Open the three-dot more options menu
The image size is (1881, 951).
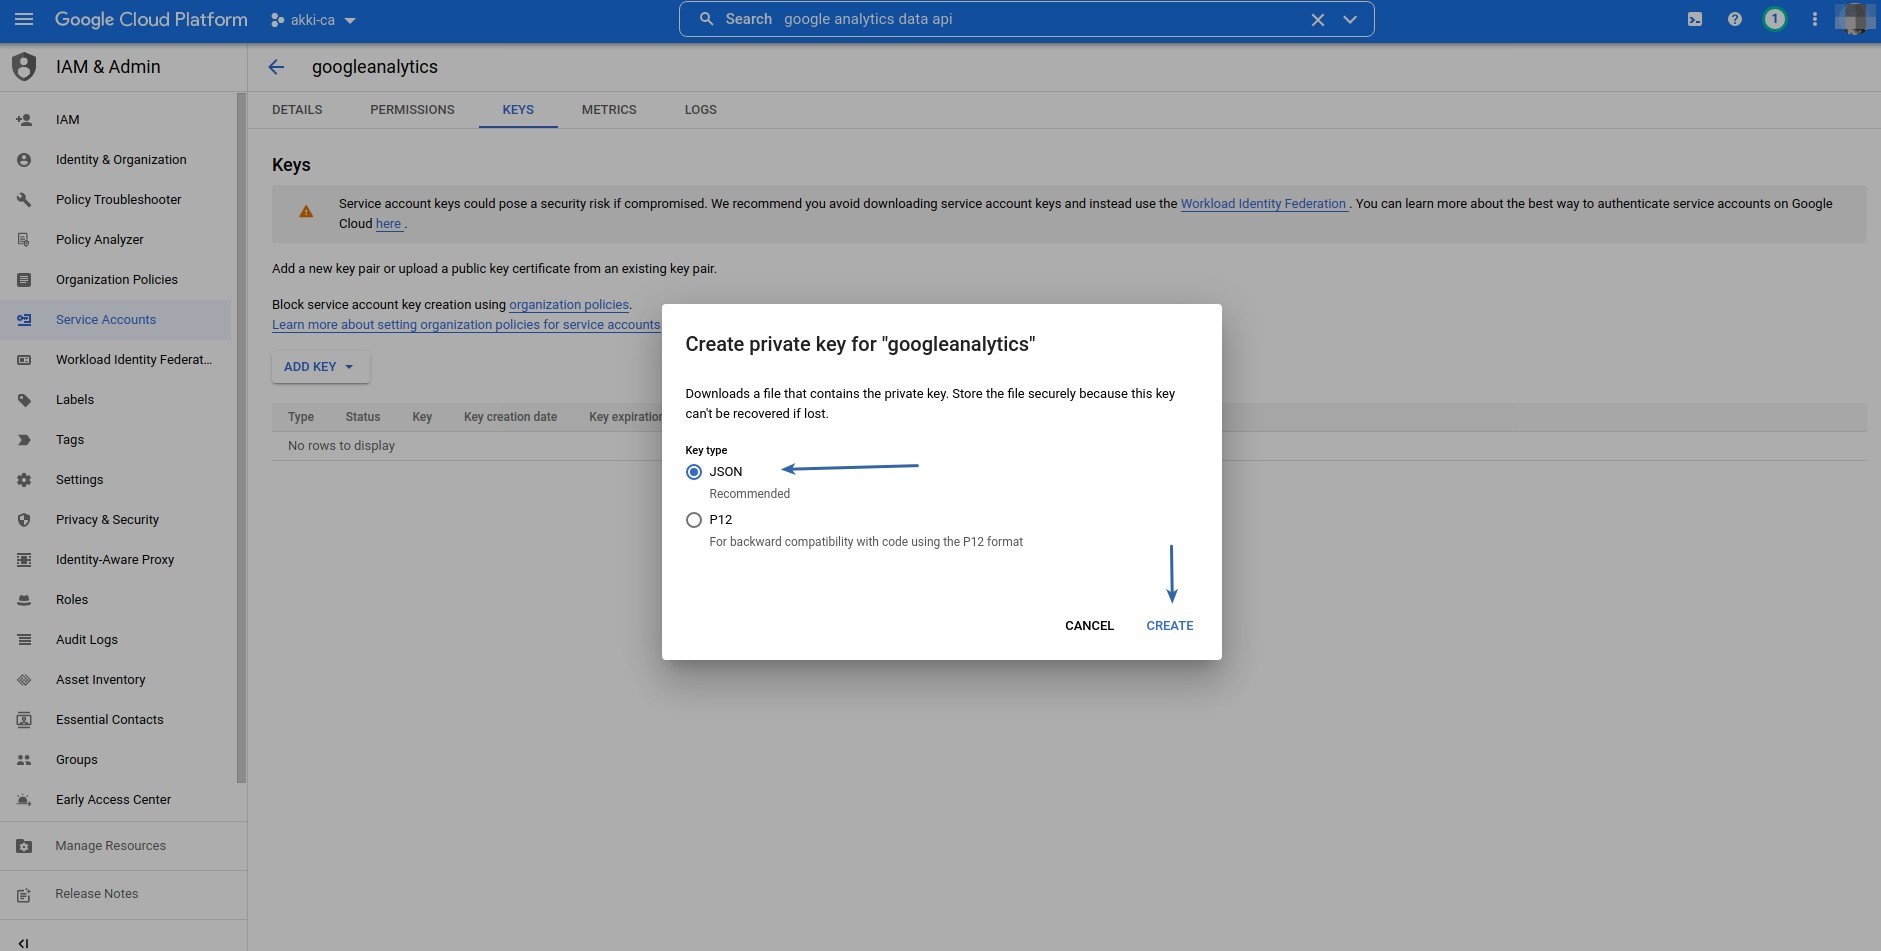tap(1814, 19)
